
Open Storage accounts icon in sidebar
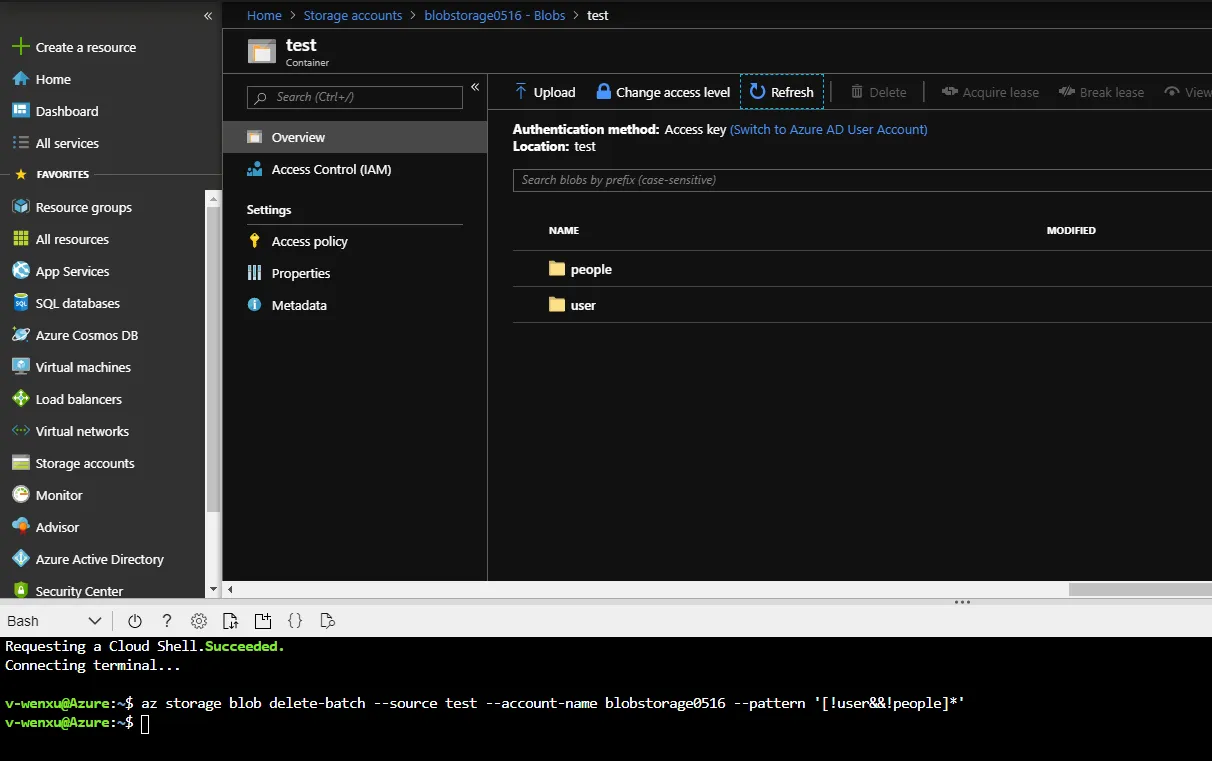[20, 463]
